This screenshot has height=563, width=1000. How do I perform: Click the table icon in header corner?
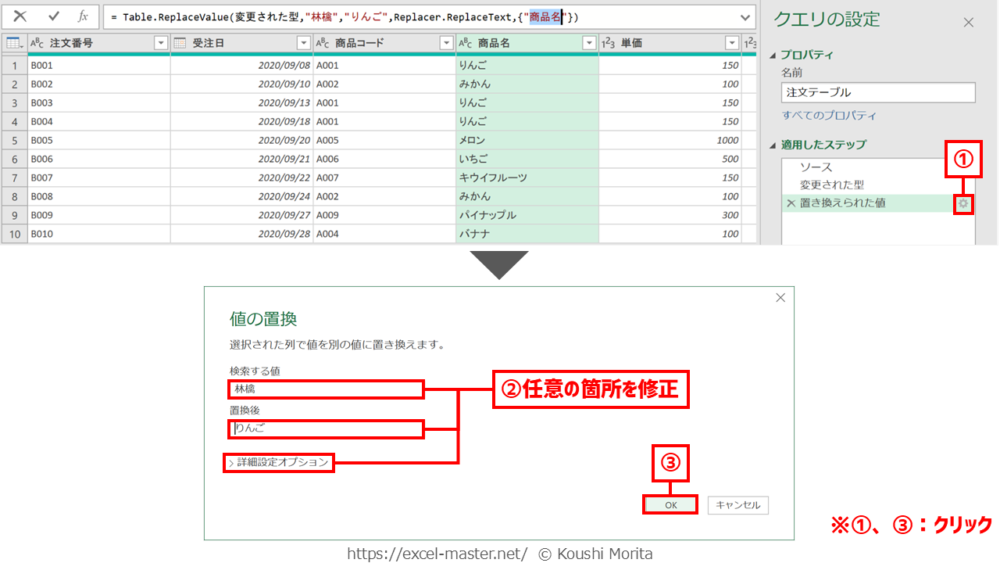[14, 43]
